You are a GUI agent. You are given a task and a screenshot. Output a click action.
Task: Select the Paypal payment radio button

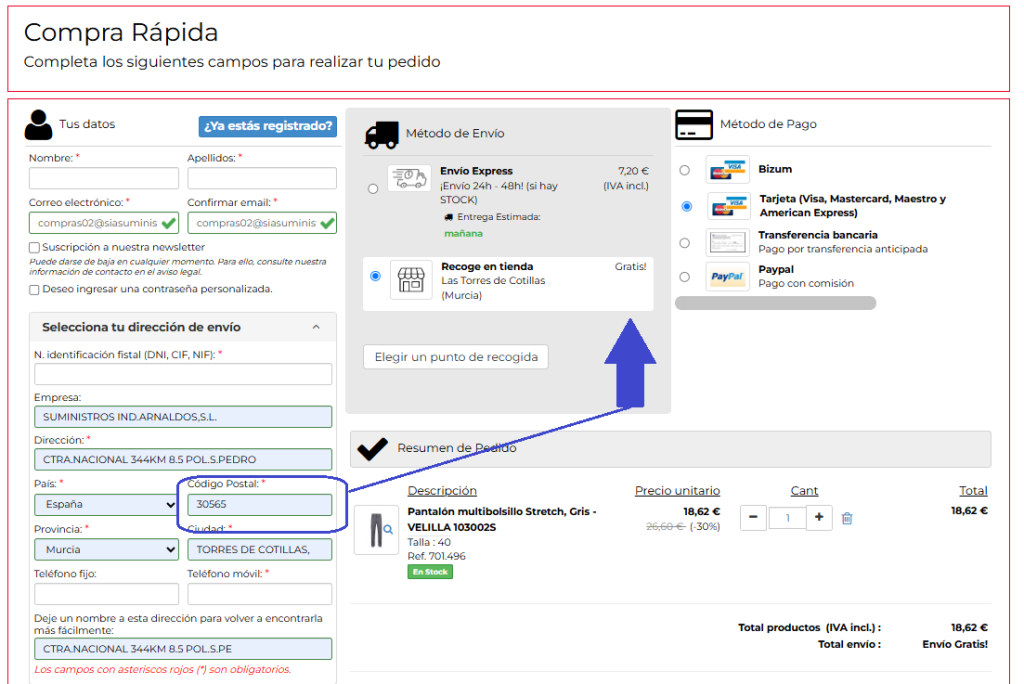pyautogui.click(x=684, y=277)
